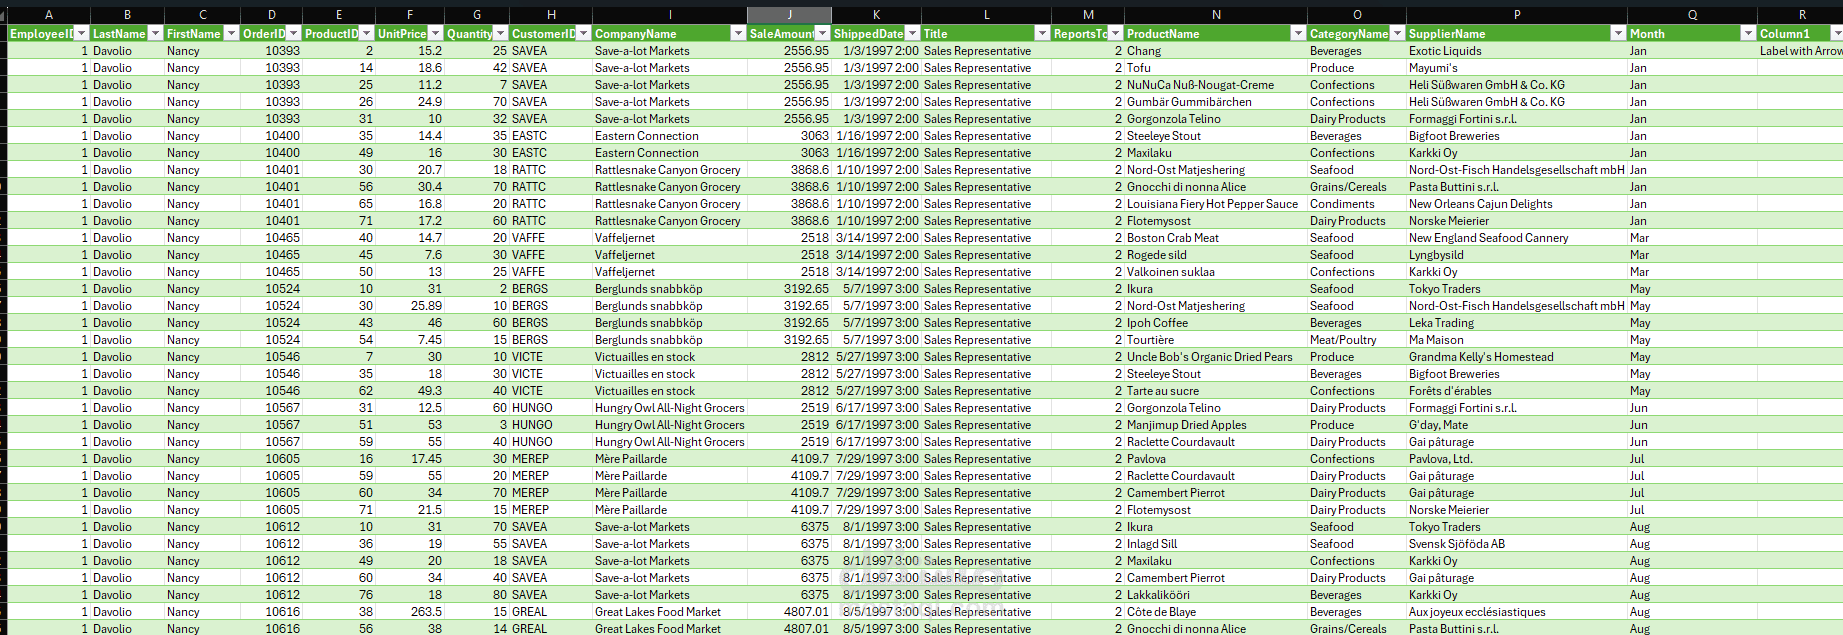Select the 'New Orleans Cajun Delights' cell
The image size is (1843, 635).
click(x=1516, y=203)
